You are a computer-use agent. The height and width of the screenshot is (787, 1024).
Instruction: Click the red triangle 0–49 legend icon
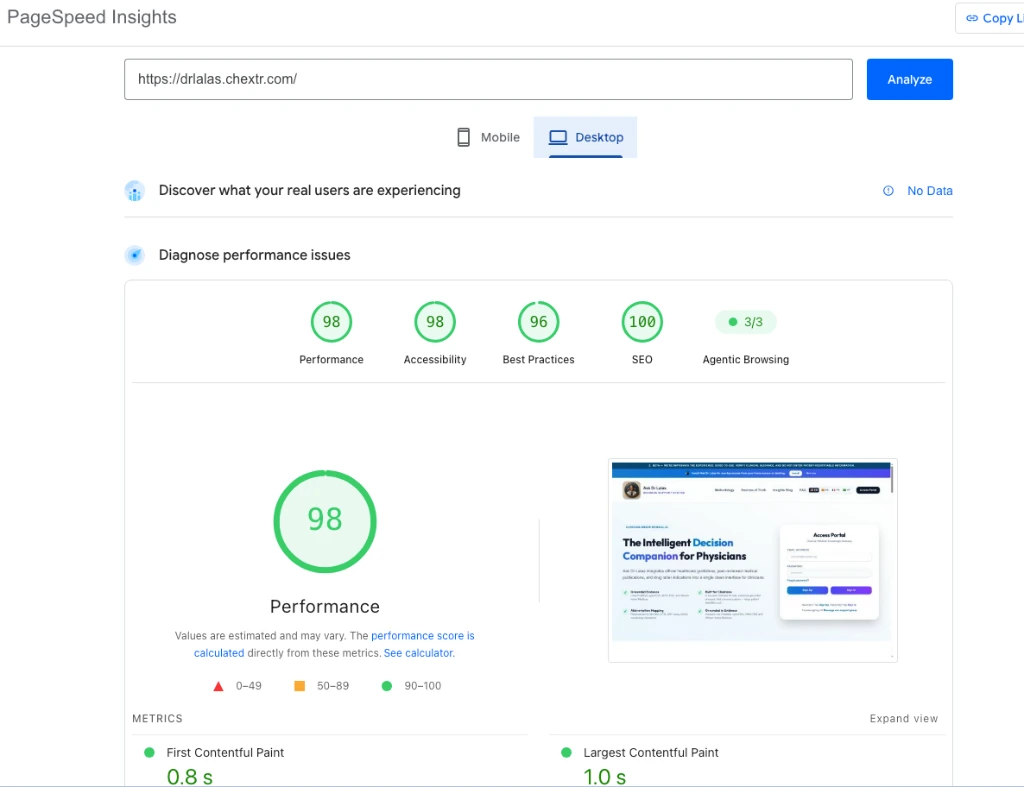pos(218,686)
